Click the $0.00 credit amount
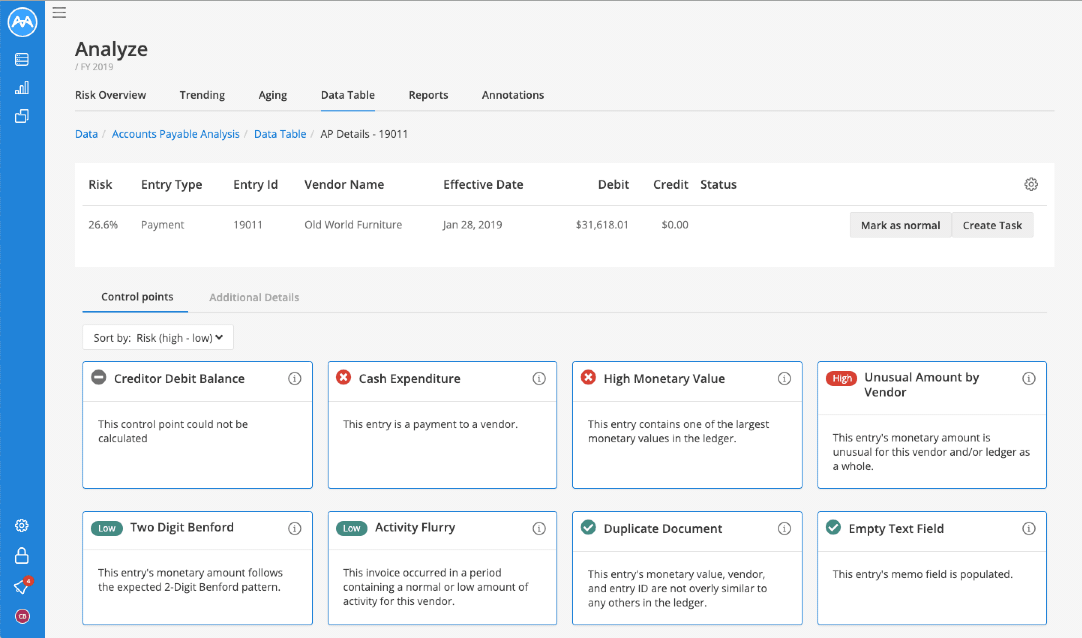This screenshot has height=638, width=1082. (675, 225)
